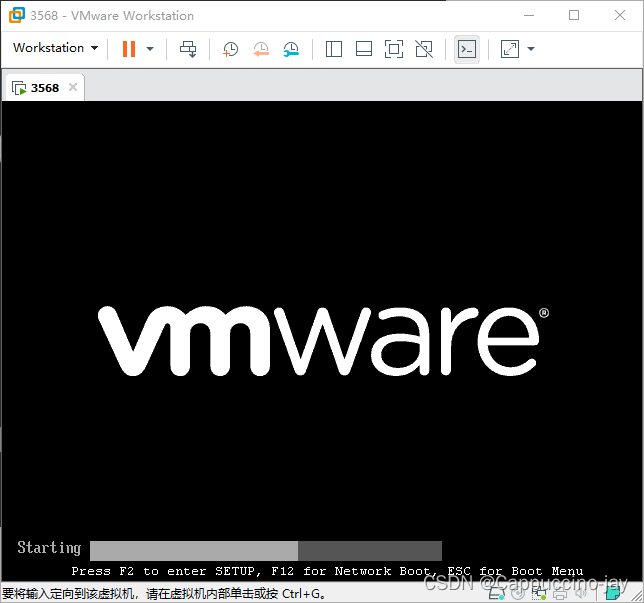Viewport: 644px width, 603px height.
Task: Expand the power options dropdown arrow
Action: 150,49
